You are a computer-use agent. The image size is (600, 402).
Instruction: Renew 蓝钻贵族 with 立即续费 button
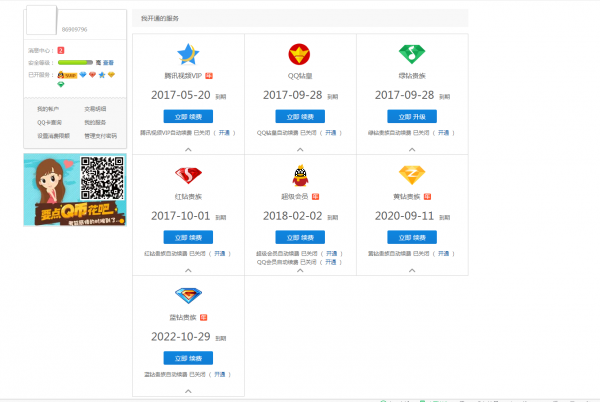coord(188,358)
